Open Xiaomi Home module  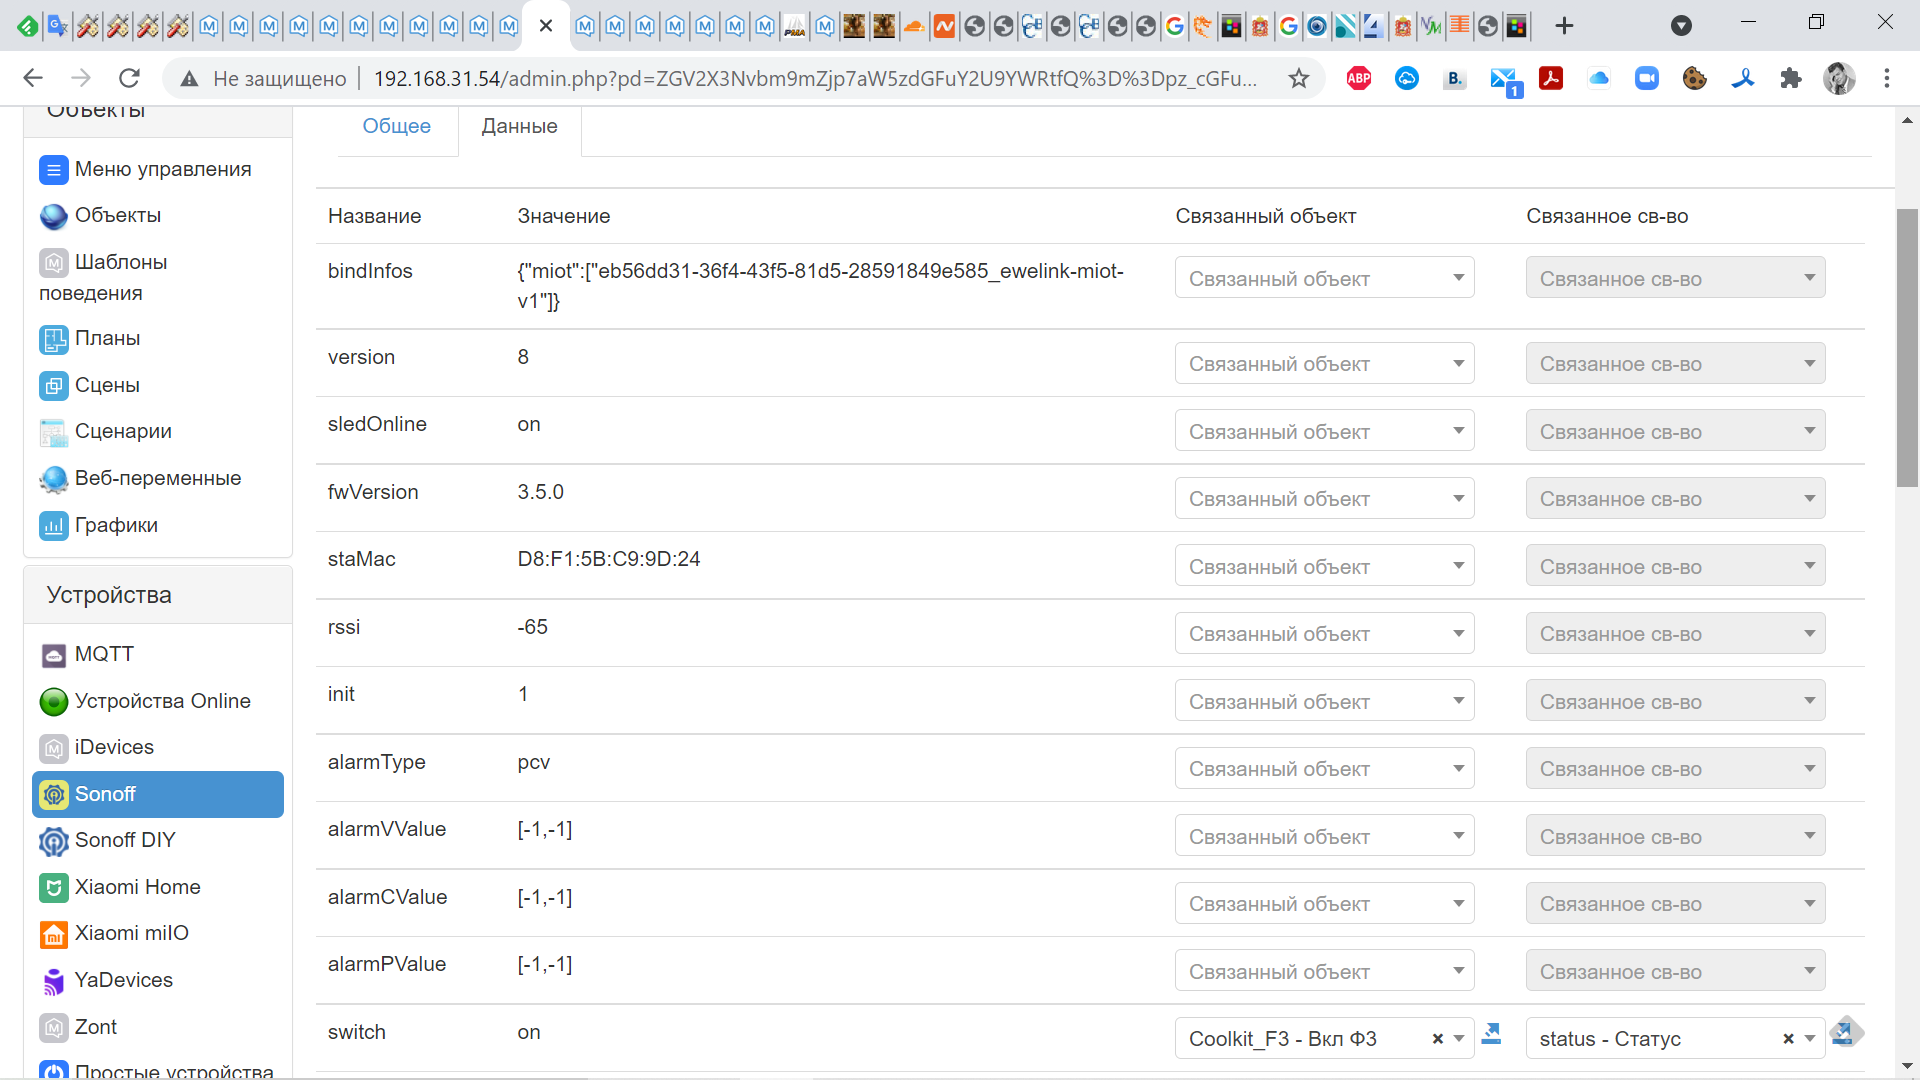pos(137,887)
